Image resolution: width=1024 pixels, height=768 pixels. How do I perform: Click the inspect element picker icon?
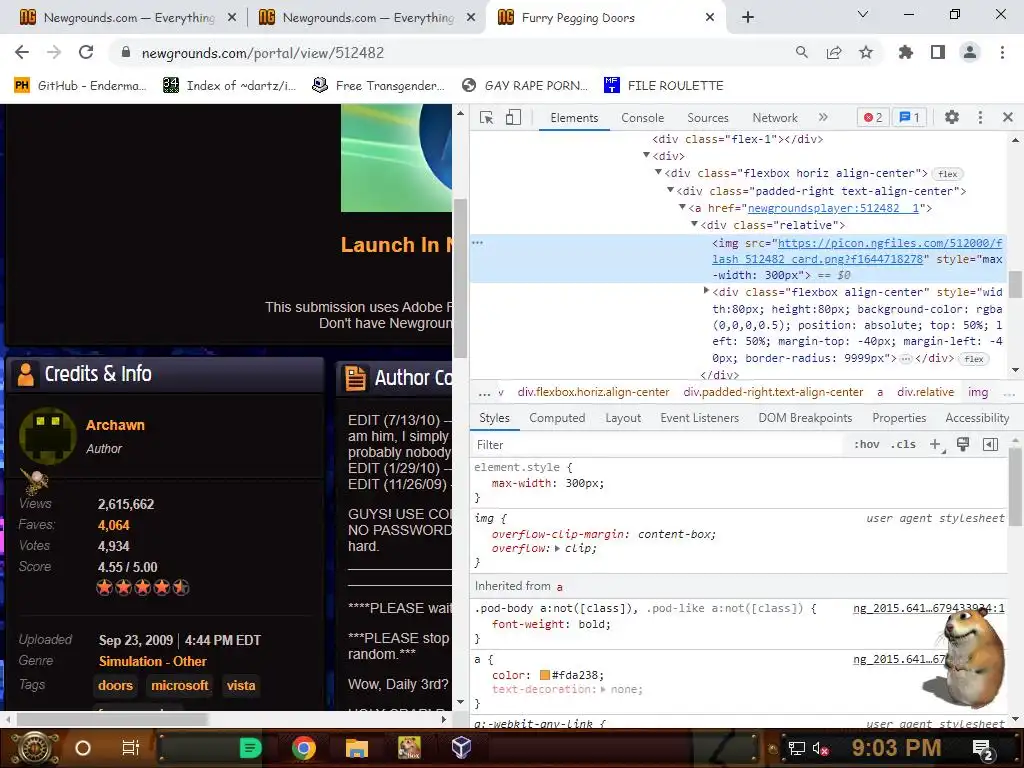pyautogui.click(x=487, y=118)
